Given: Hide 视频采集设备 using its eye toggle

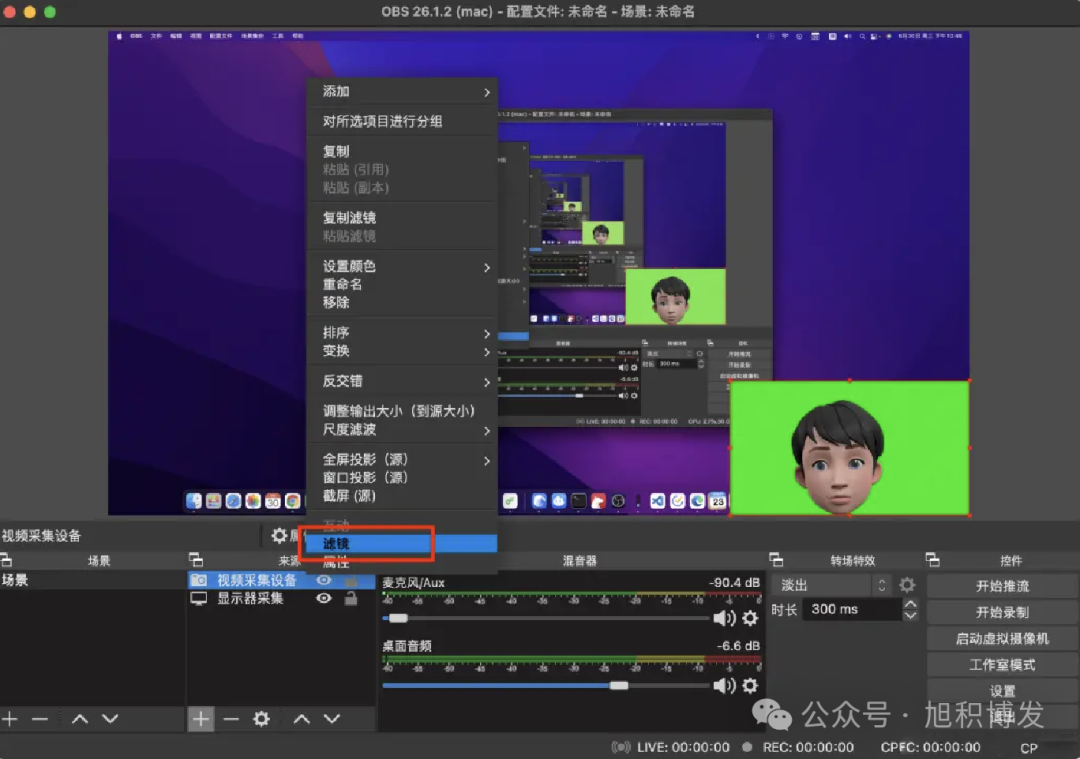Looking at the screenshot, I should click(323, 579).
